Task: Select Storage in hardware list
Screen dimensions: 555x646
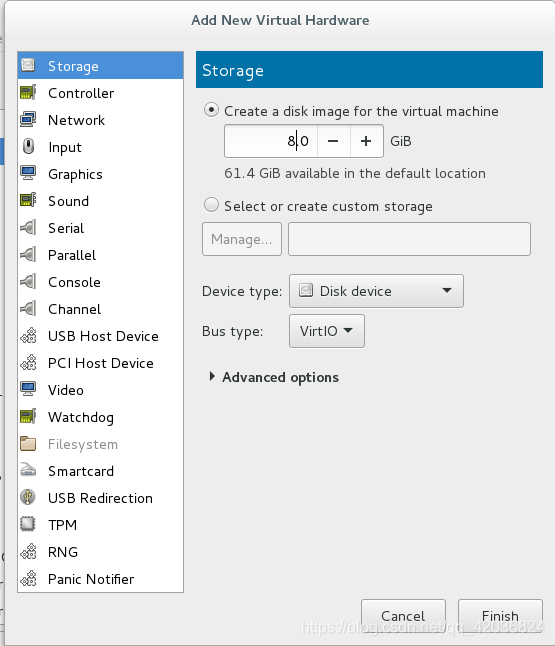Action: (x=101, y=65)
